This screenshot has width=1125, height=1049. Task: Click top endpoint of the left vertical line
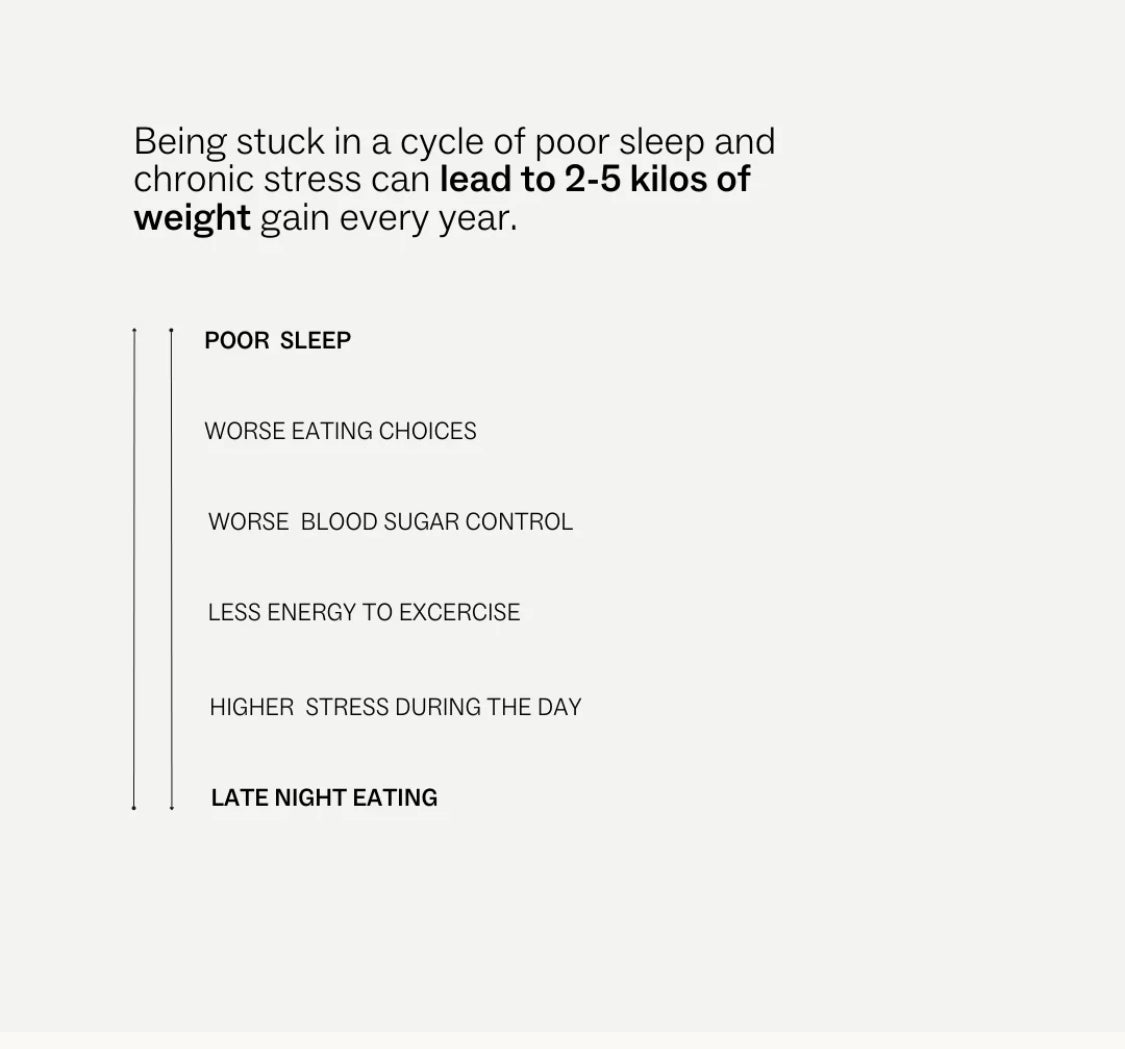(x=134, y=329)
